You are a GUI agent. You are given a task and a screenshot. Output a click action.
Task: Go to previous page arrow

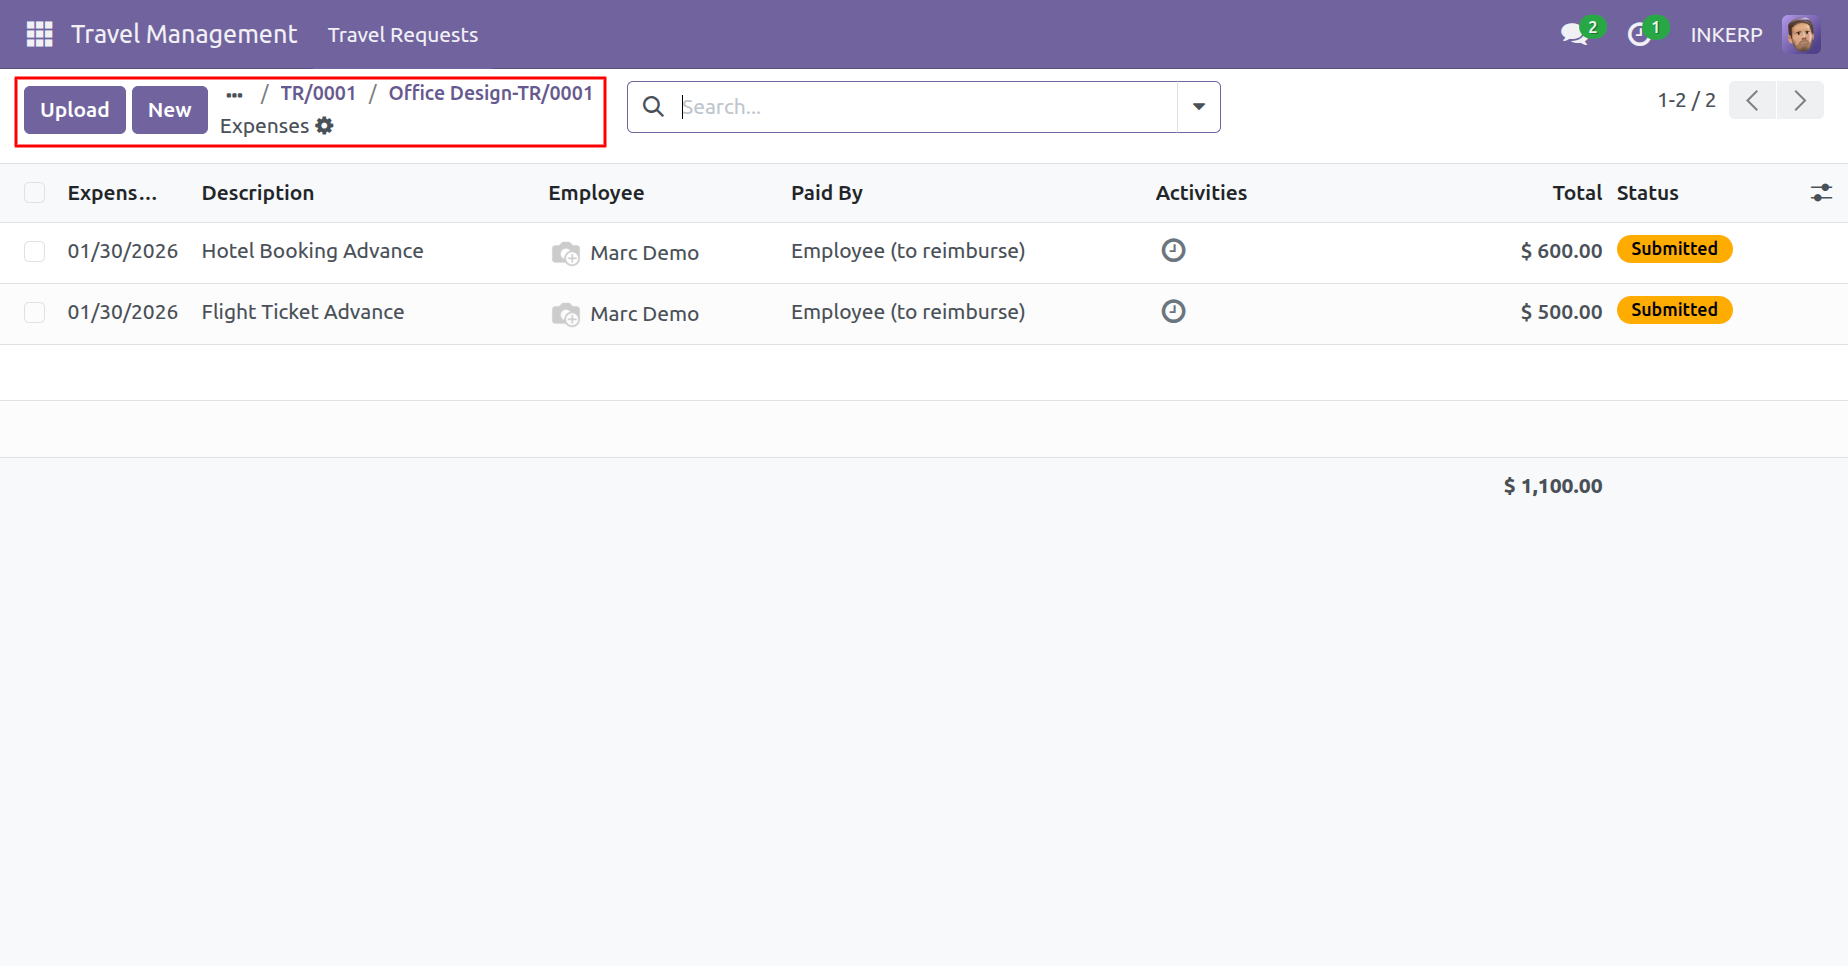[1752, 100]
